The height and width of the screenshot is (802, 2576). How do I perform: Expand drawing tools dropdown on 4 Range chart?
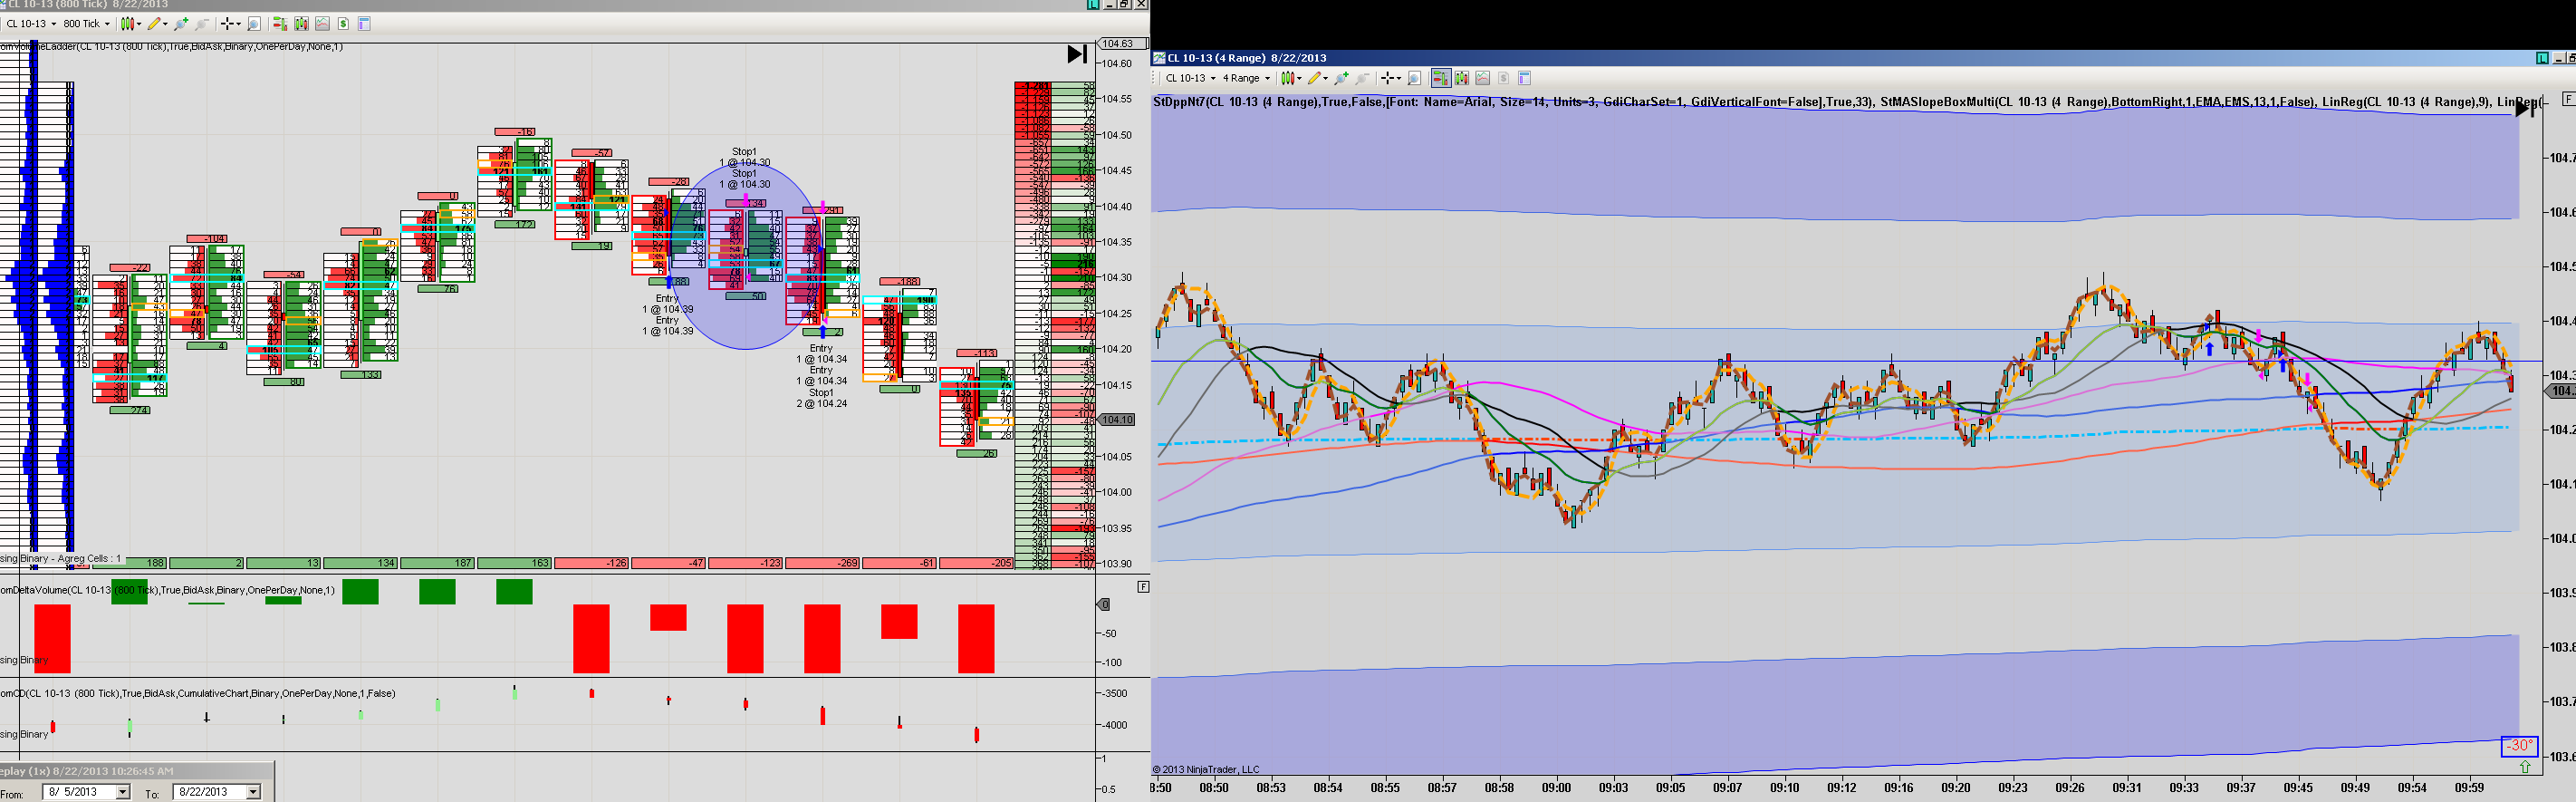click(x=1326, y=78)
